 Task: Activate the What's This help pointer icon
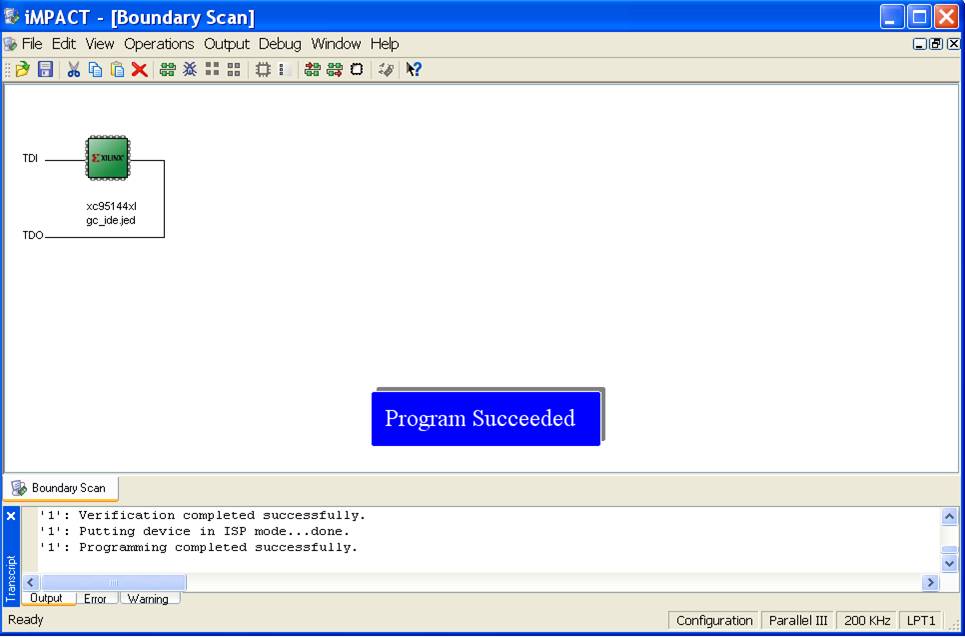pos(414,70)
